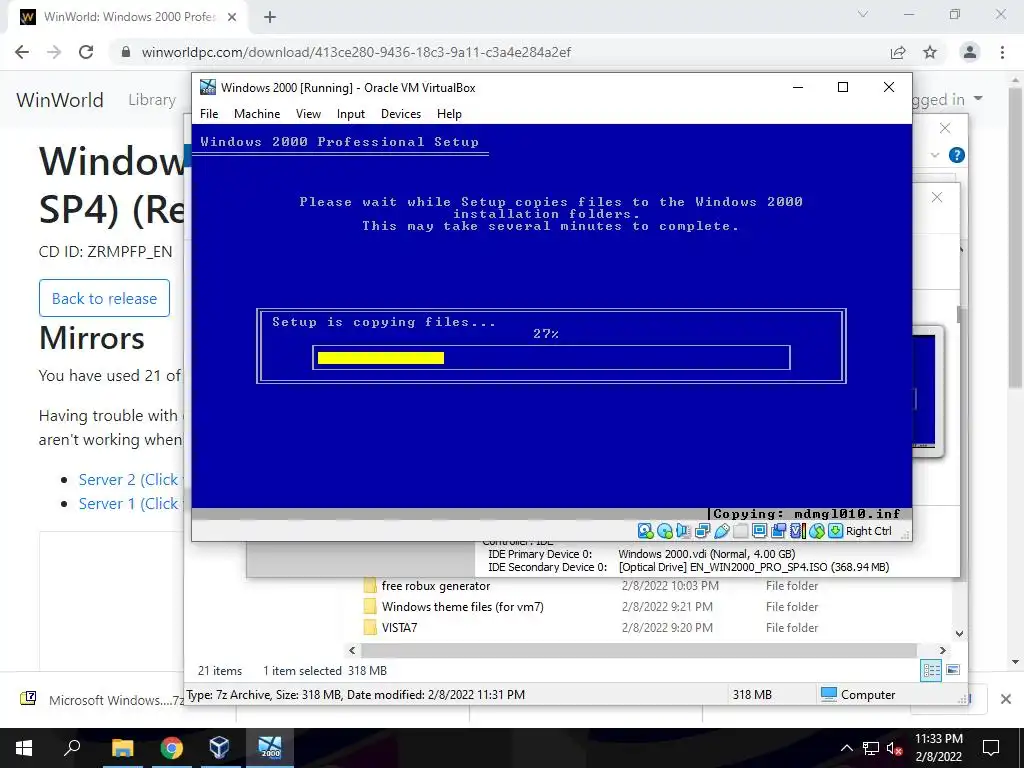Click the recording icon in VirtualBox status bar
Viewport: 1024px width, 768px height.
(x=778, y=531)
